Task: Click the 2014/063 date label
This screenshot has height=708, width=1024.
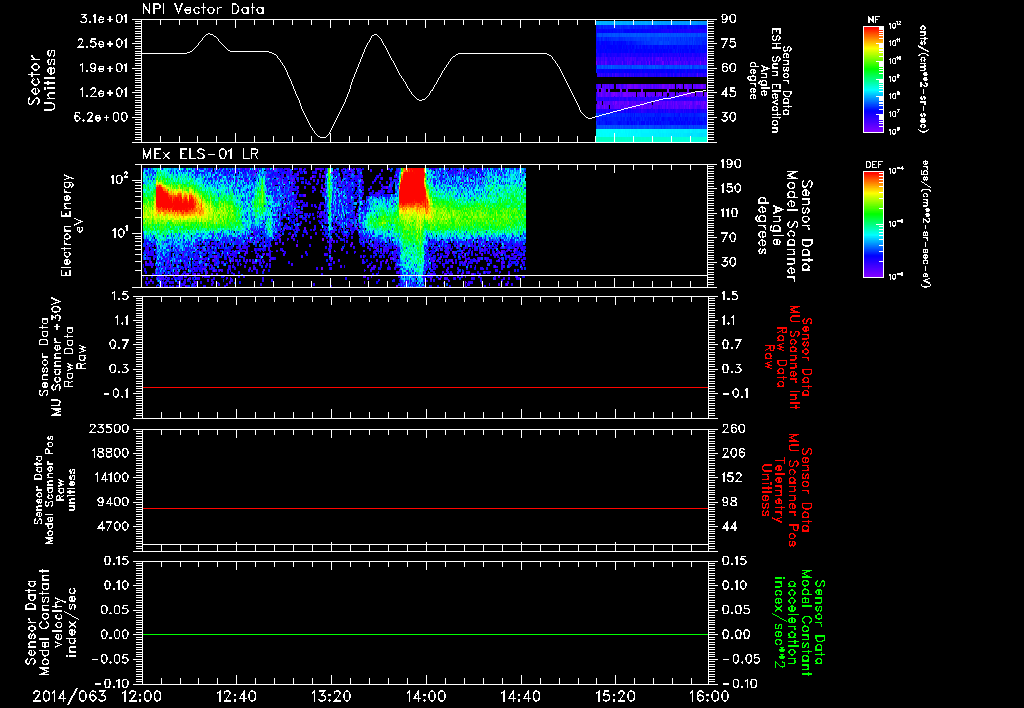Action: coord(69,697)
